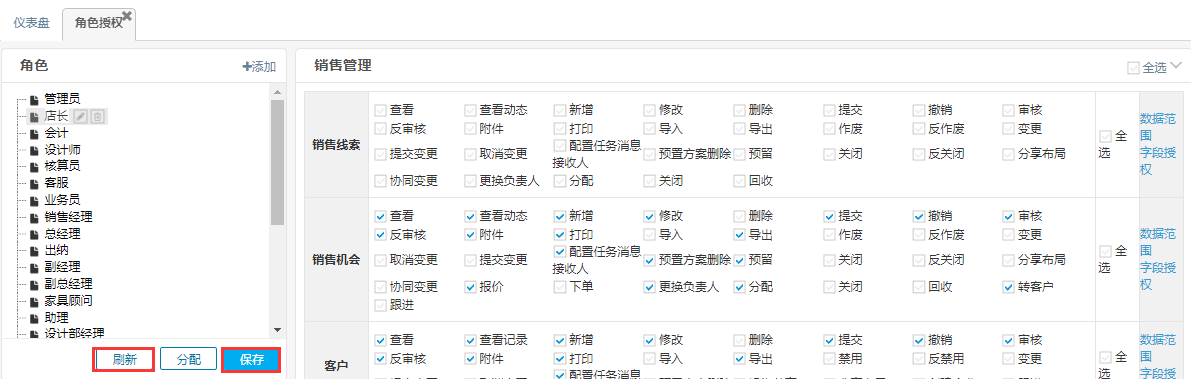The width and height of the screenshot is (1191, 379).
Task: Uncheck 转客户 in the 销售机会 row
Action: coord(1008,287)
